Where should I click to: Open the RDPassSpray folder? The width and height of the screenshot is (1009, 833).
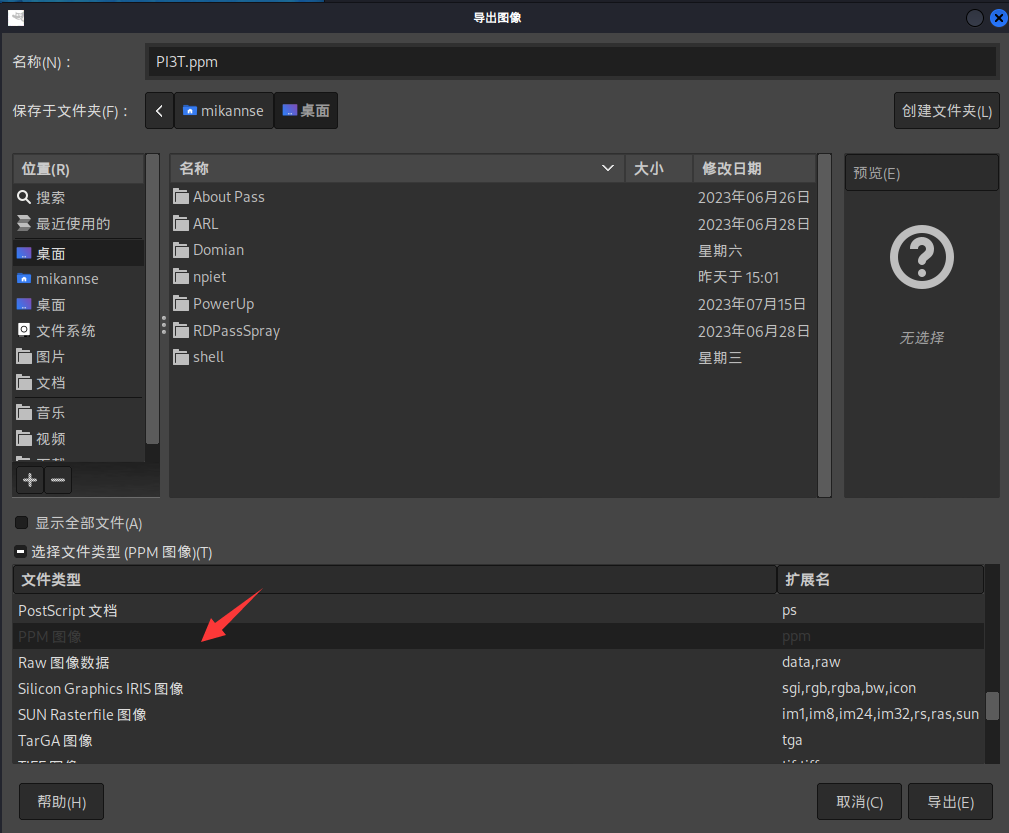pos(236,331)
